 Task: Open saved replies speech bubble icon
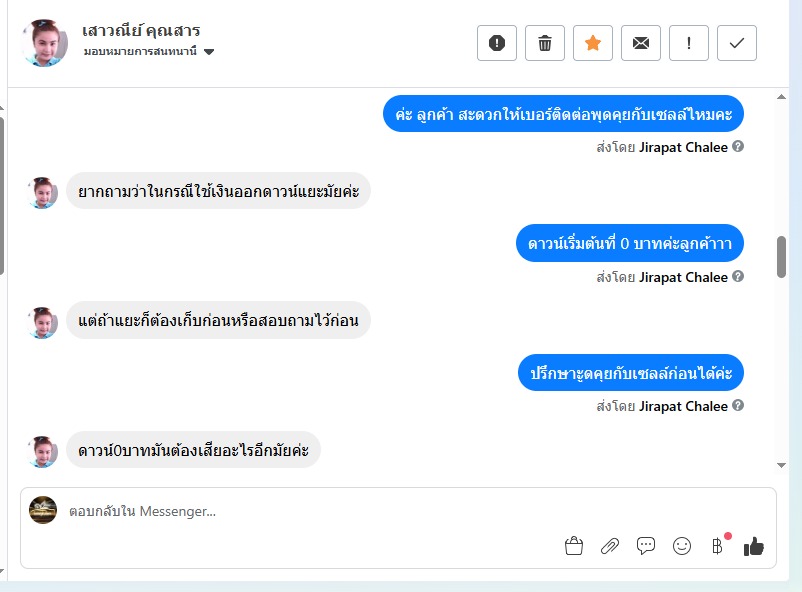tap(646, 546)
